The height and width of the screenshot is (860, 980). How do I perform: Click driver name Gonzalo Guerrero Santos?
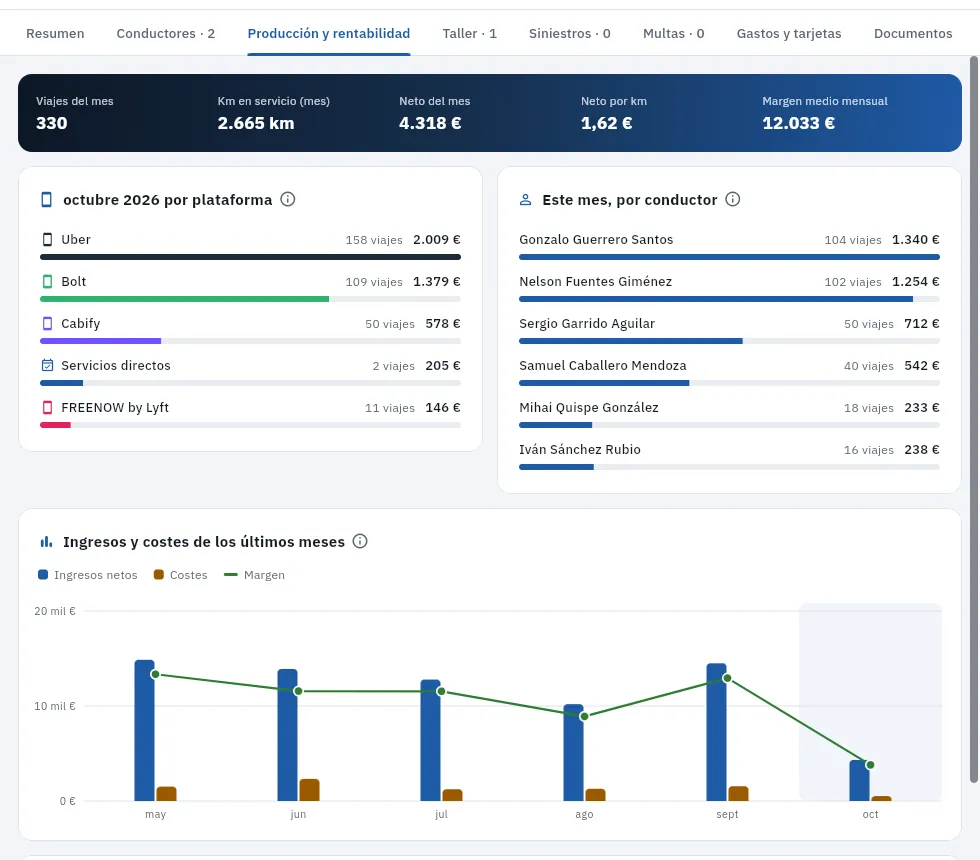(x=596, y=239)
